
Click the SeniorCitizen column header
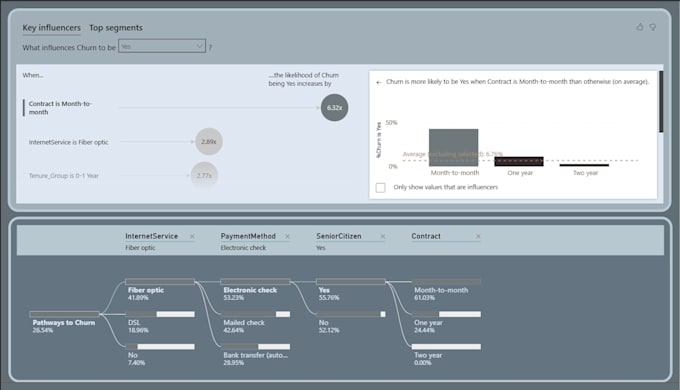click(339, 236)
